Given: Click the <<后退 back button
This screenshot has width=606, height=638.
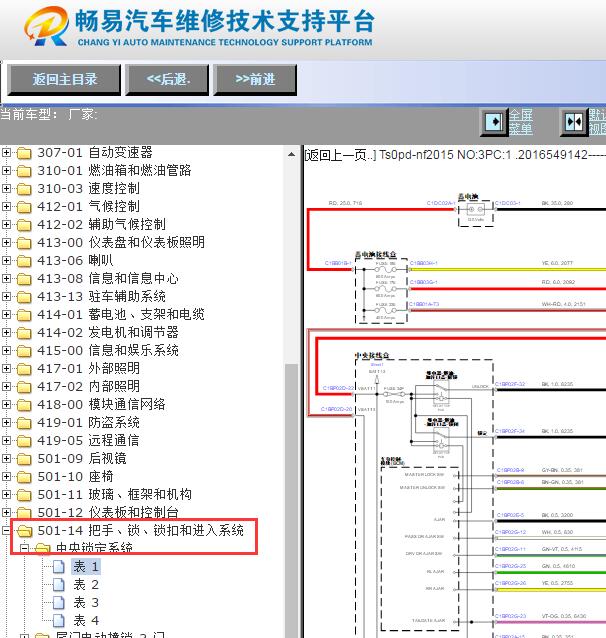Looking at the screenshot, I should click(x=168, y=80).
